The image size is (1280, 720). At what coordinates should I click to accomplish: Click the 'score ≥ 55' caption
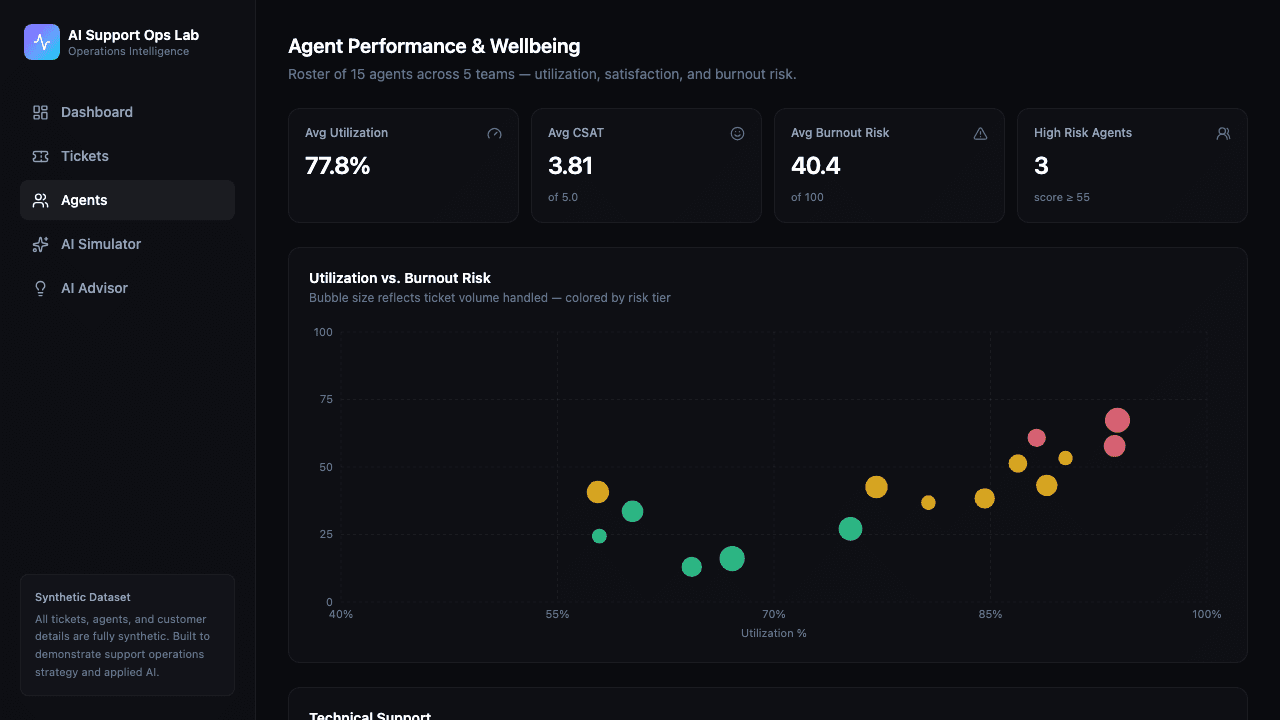1062,197
